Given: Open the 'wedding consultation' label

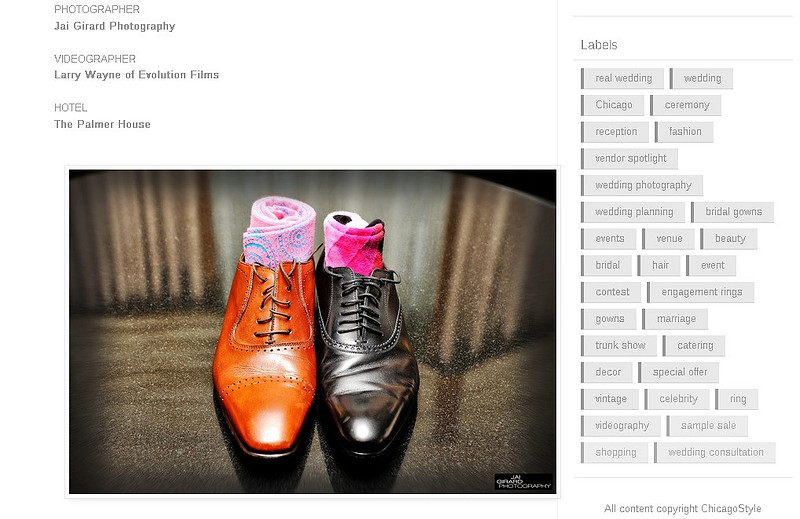Looking at the screenshot, I should pos(715,453).
